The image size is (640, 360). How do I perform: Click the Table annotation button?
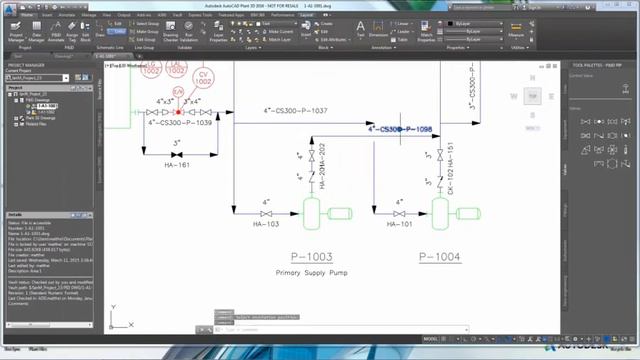click(x=400, y=40)
